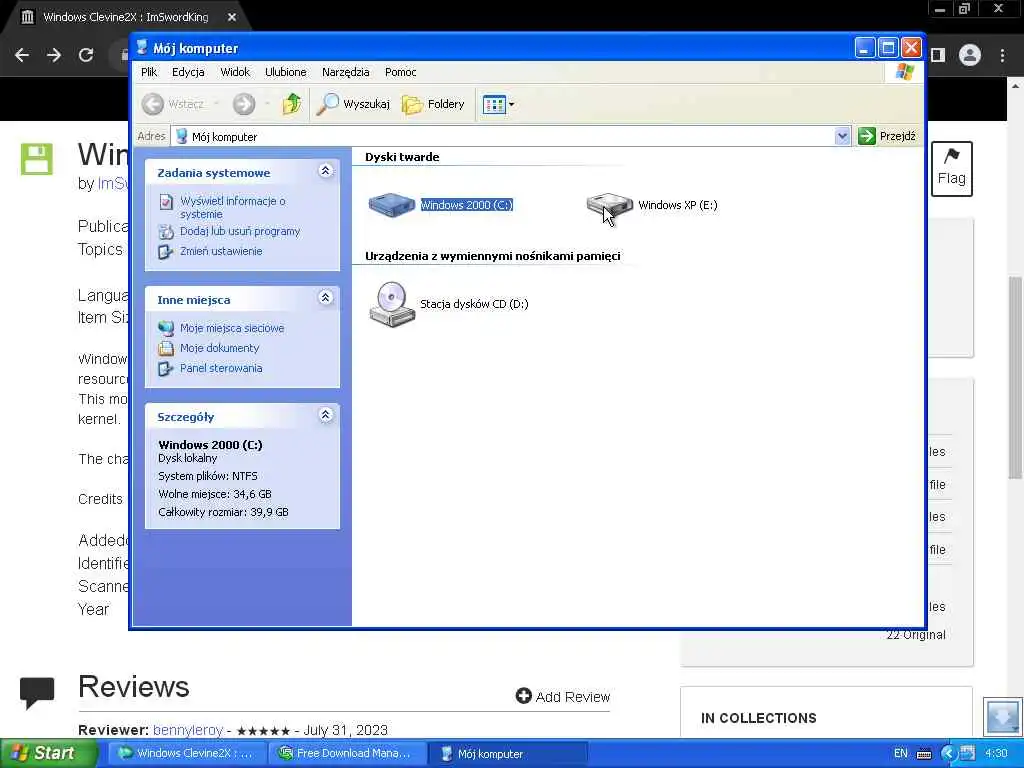
Task: Toggle the Foldery pane
Action: pyautogui.click(x=434, y=104)
